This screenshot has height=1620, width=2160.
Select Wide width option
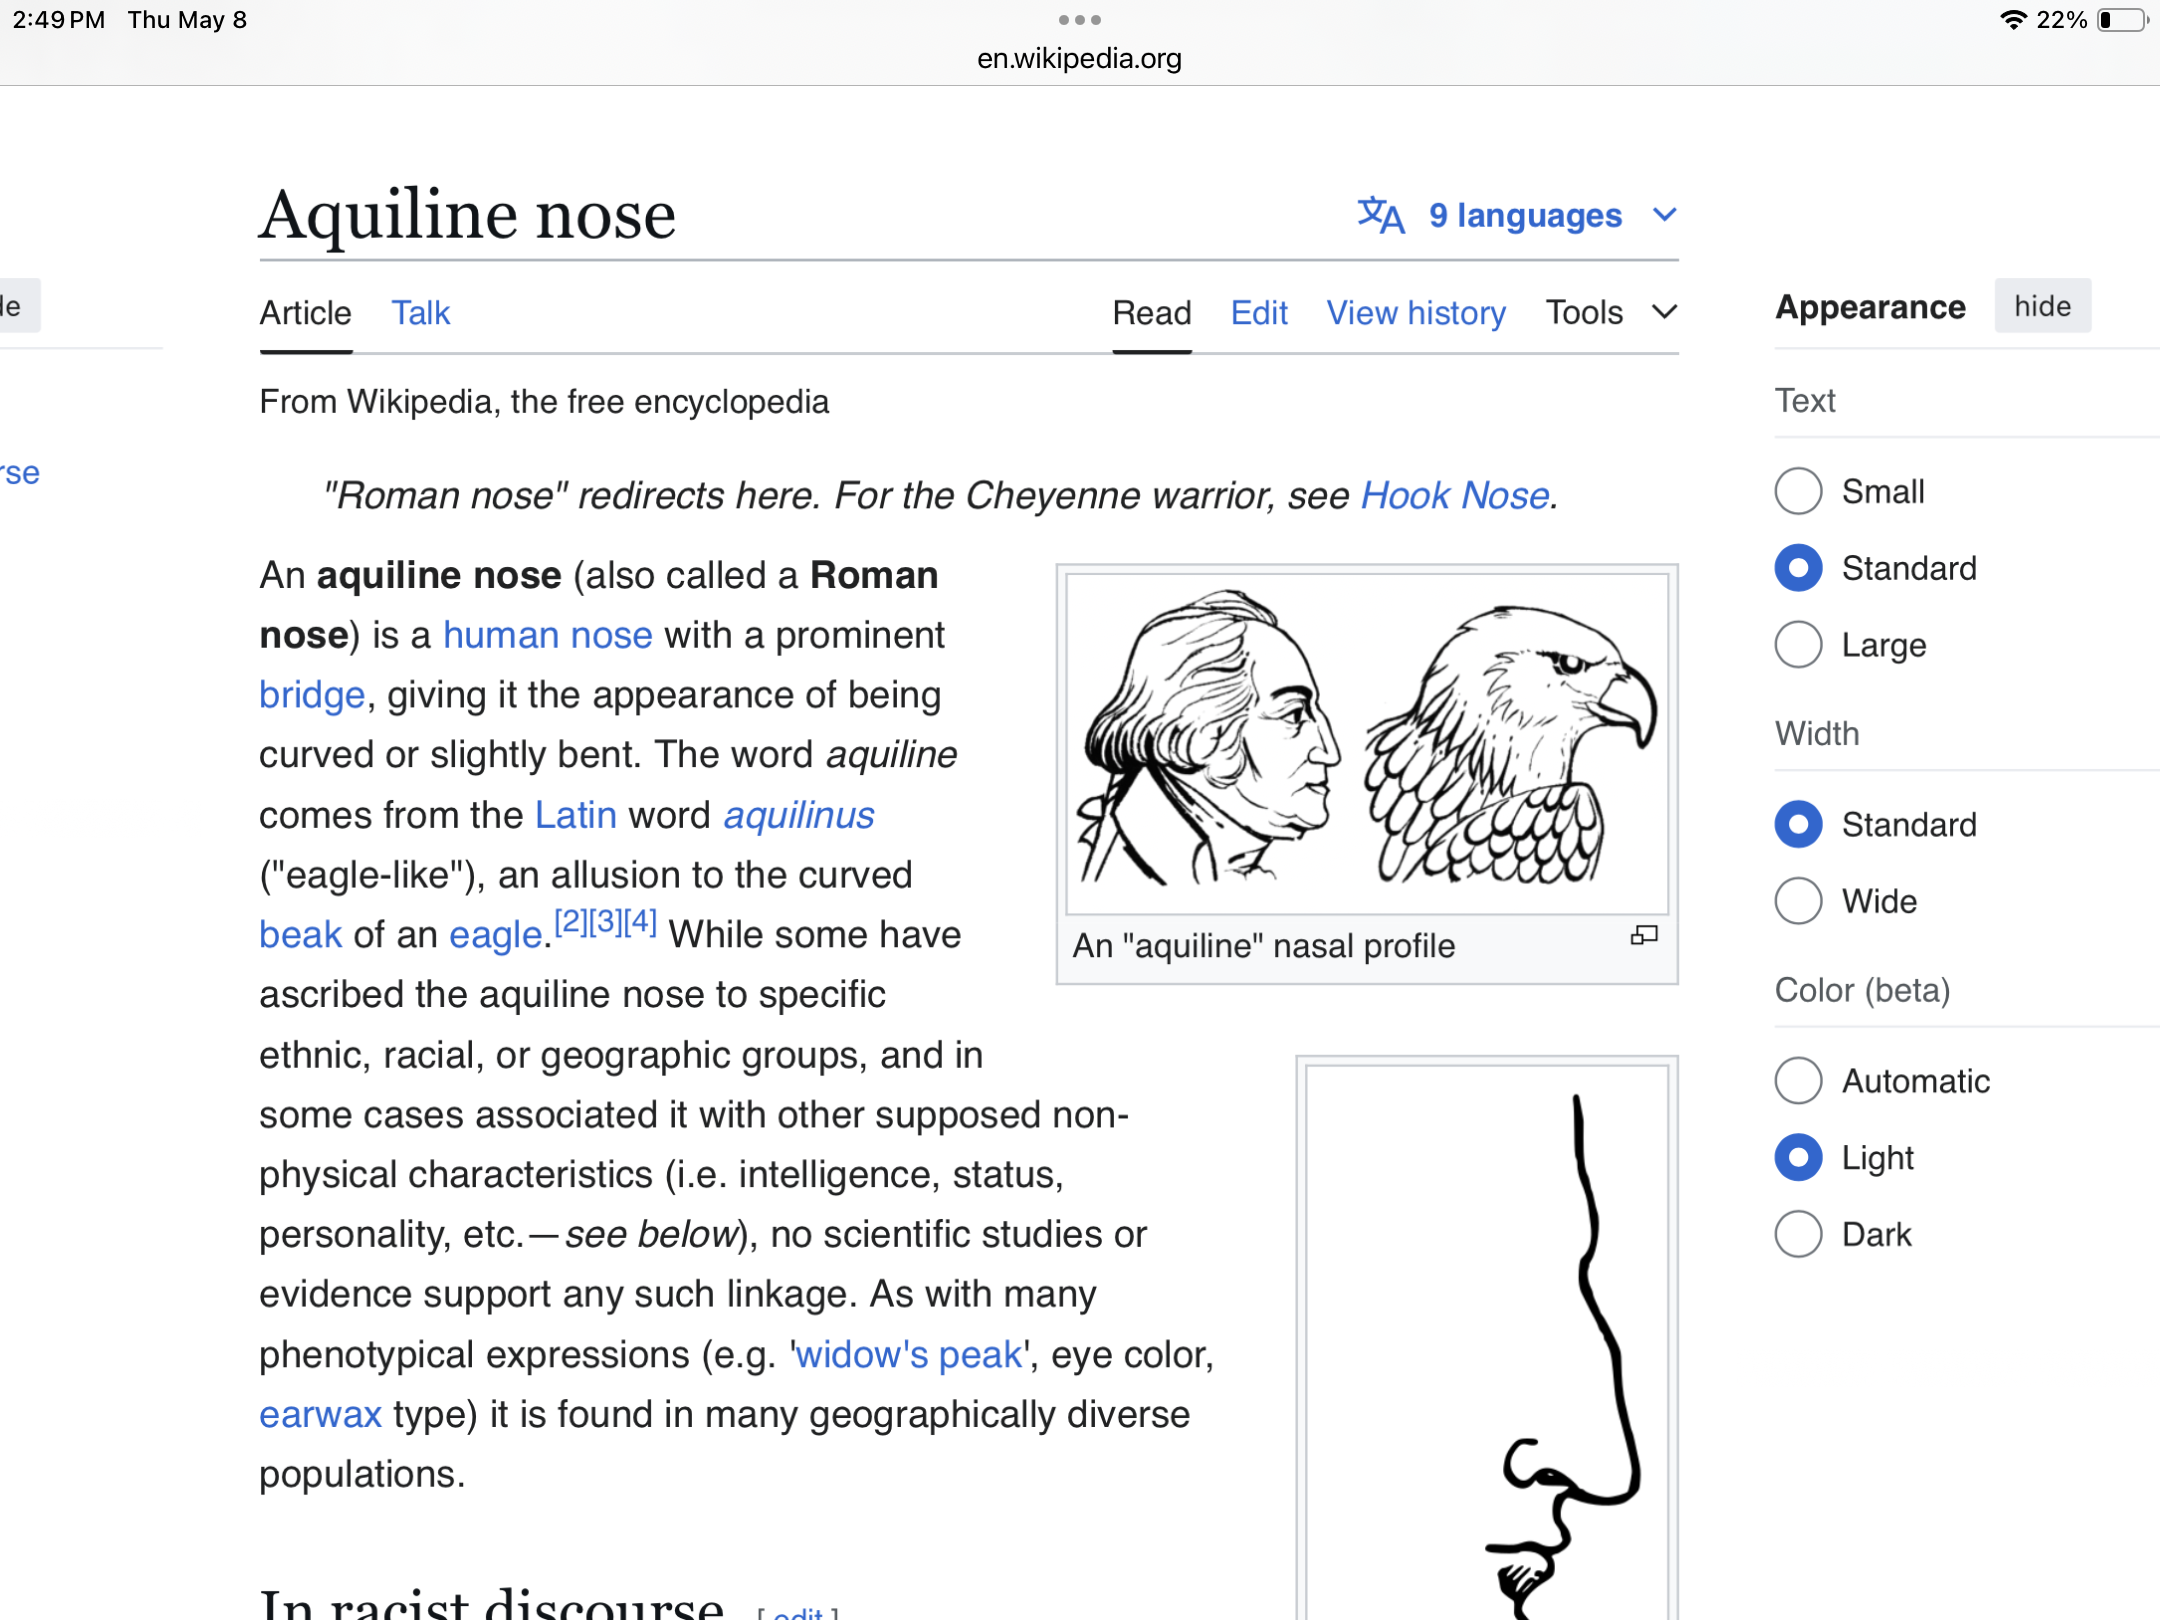pyautogui.click(x=1798, y=901)
